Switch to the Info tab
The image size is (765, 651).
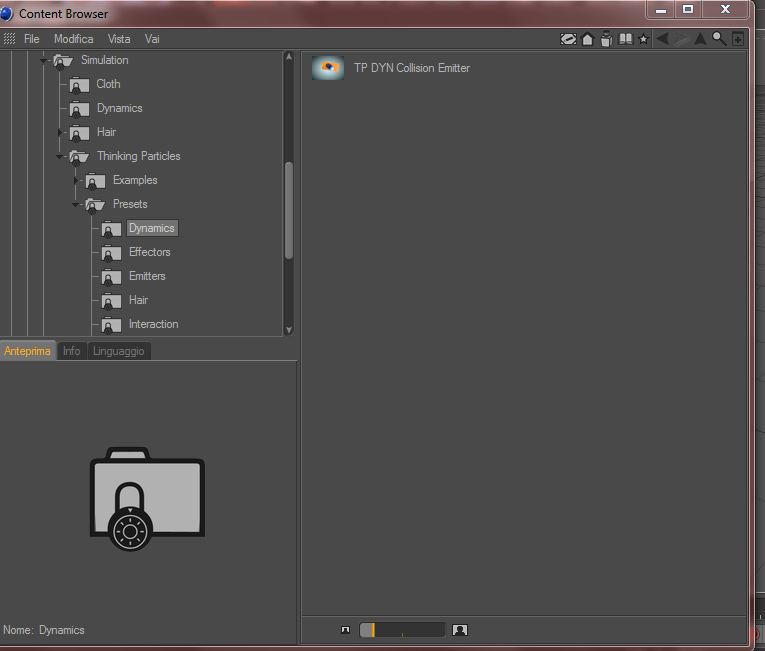click(x=72, y=351)
